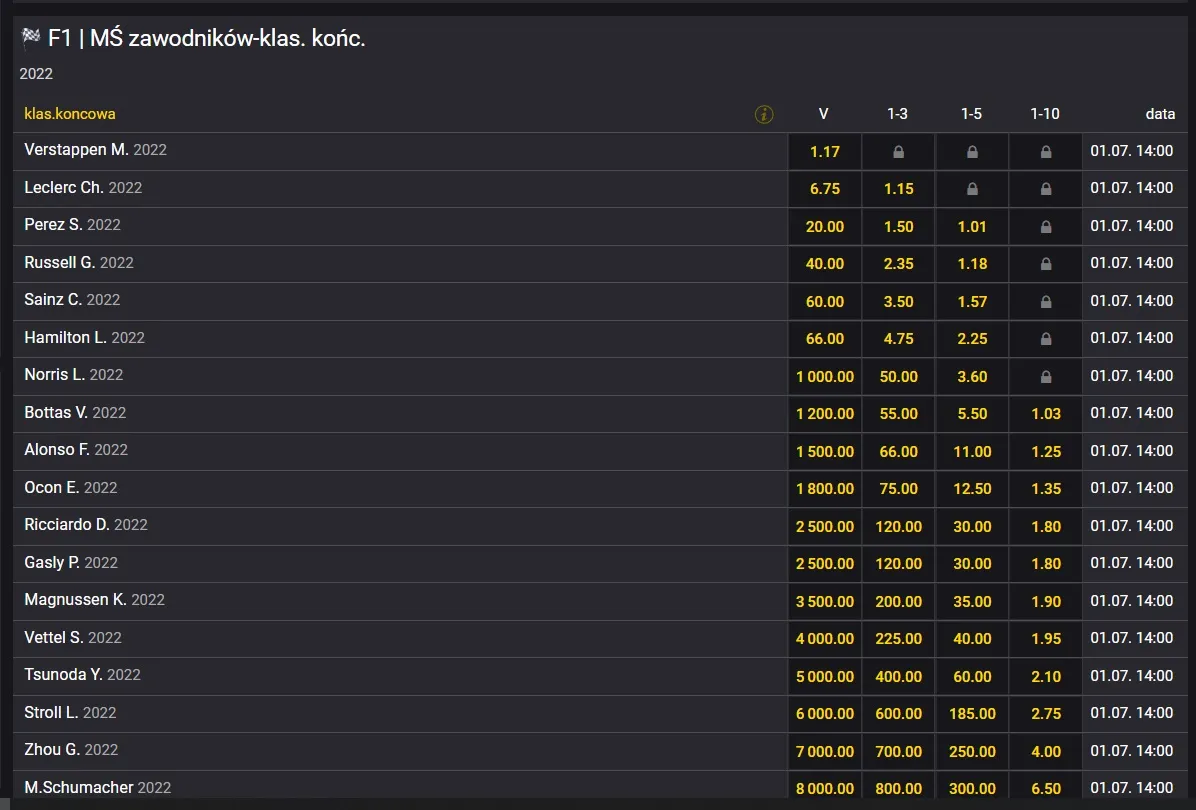Click the Ricciardo D. 2022 name
Screen dimensions: 1196x810
click(x=85, y=525)
